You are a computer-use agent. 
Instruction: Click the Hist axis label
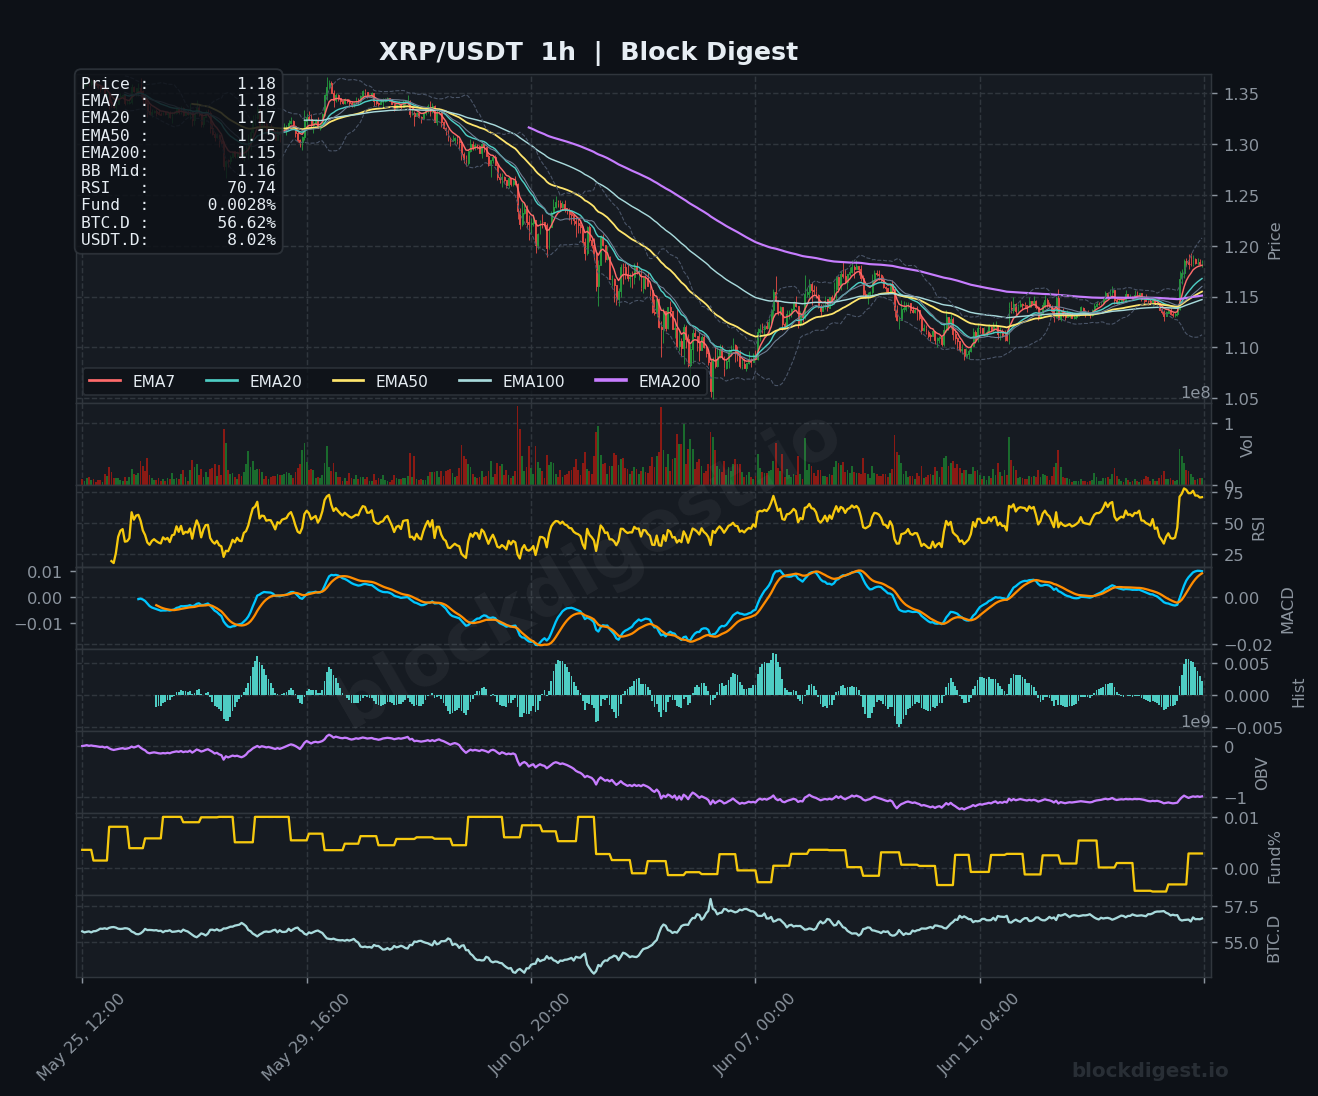coord(1299,693)
